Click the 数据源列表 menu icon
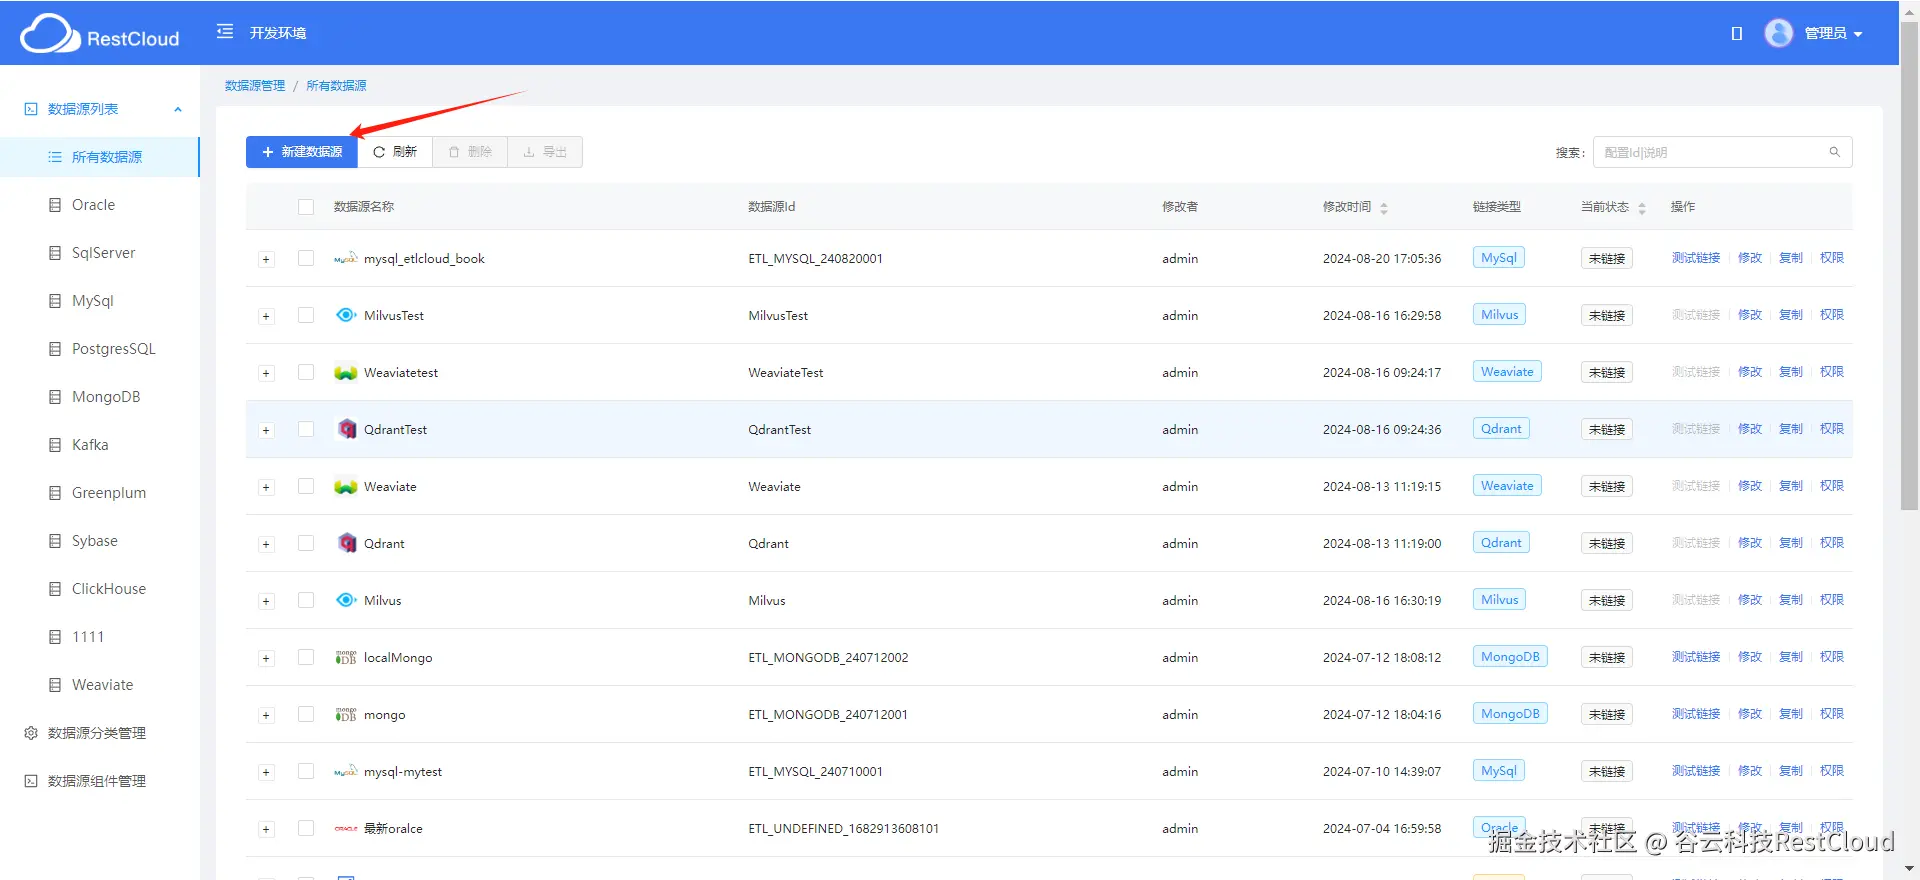 (x=31, y=109)
